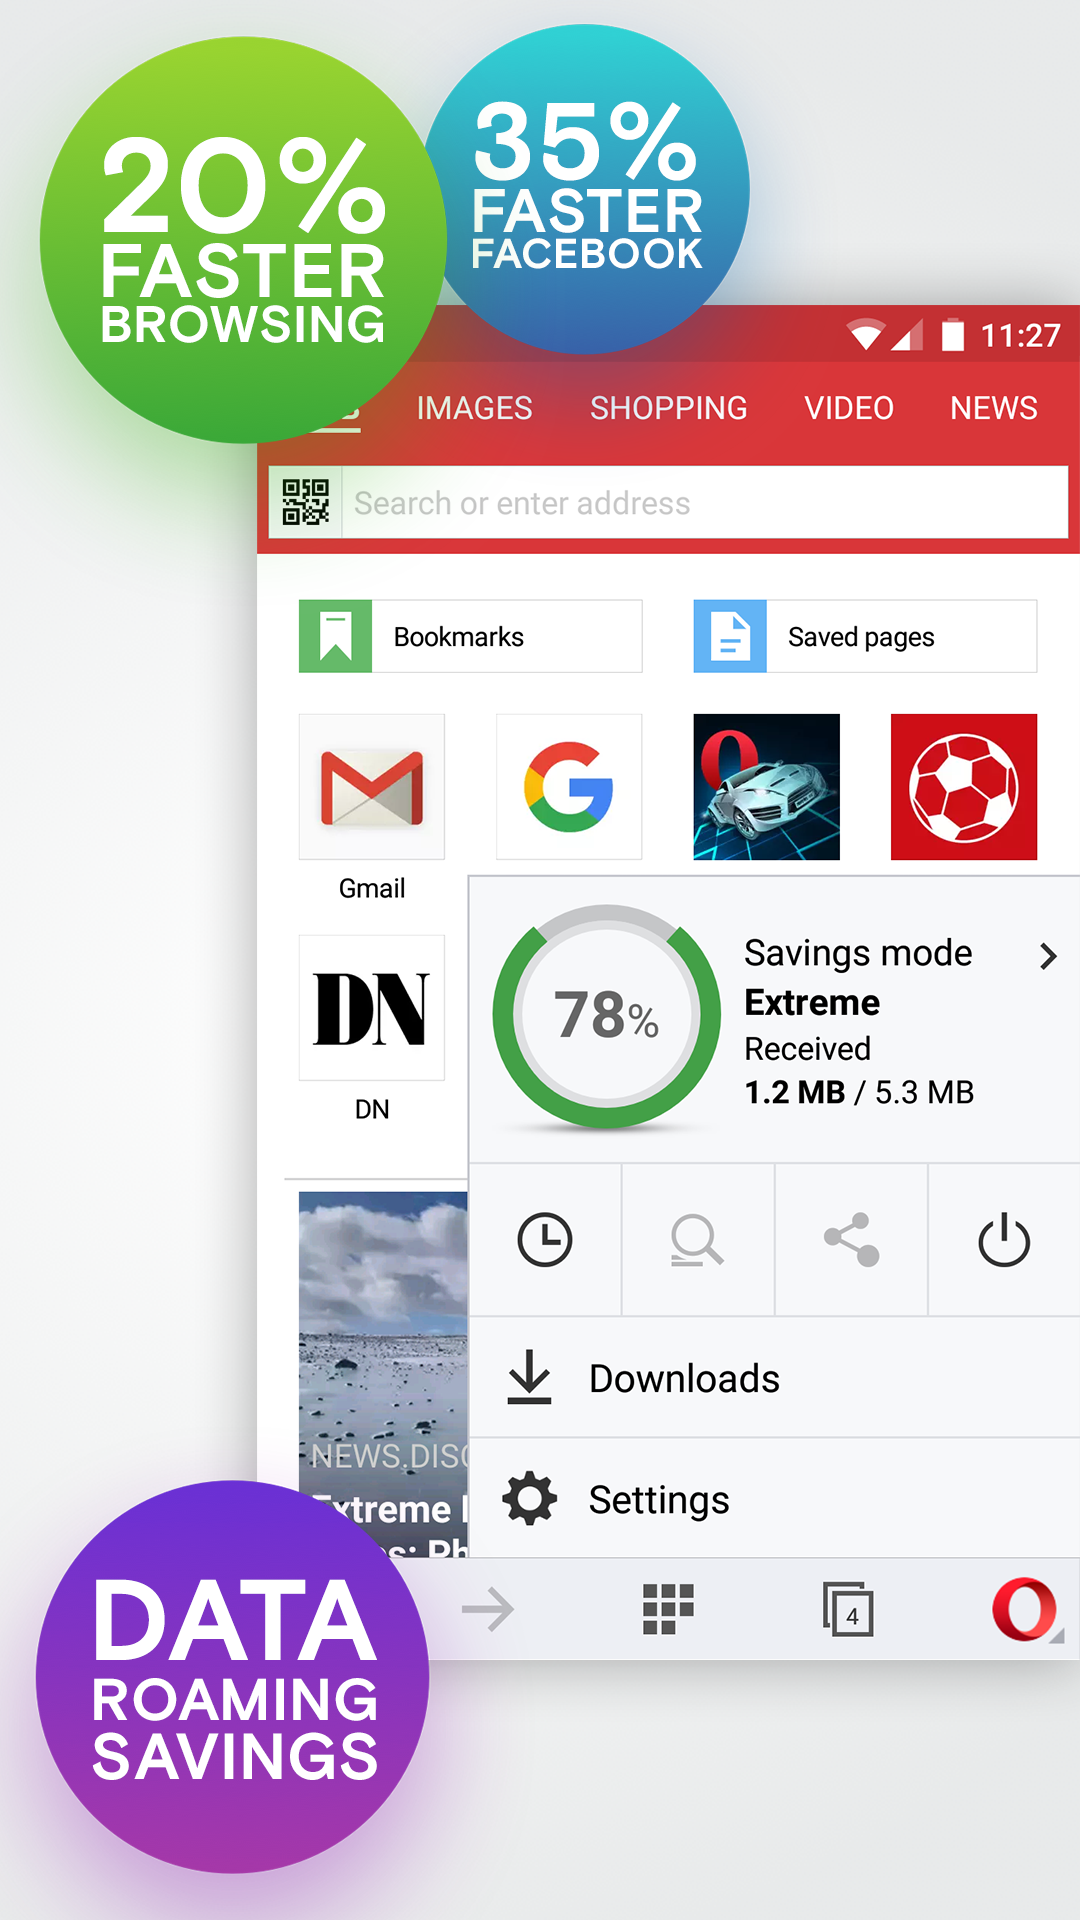Switch to the IMAGES tab
1080x1920 pixels.
[474, 408]
